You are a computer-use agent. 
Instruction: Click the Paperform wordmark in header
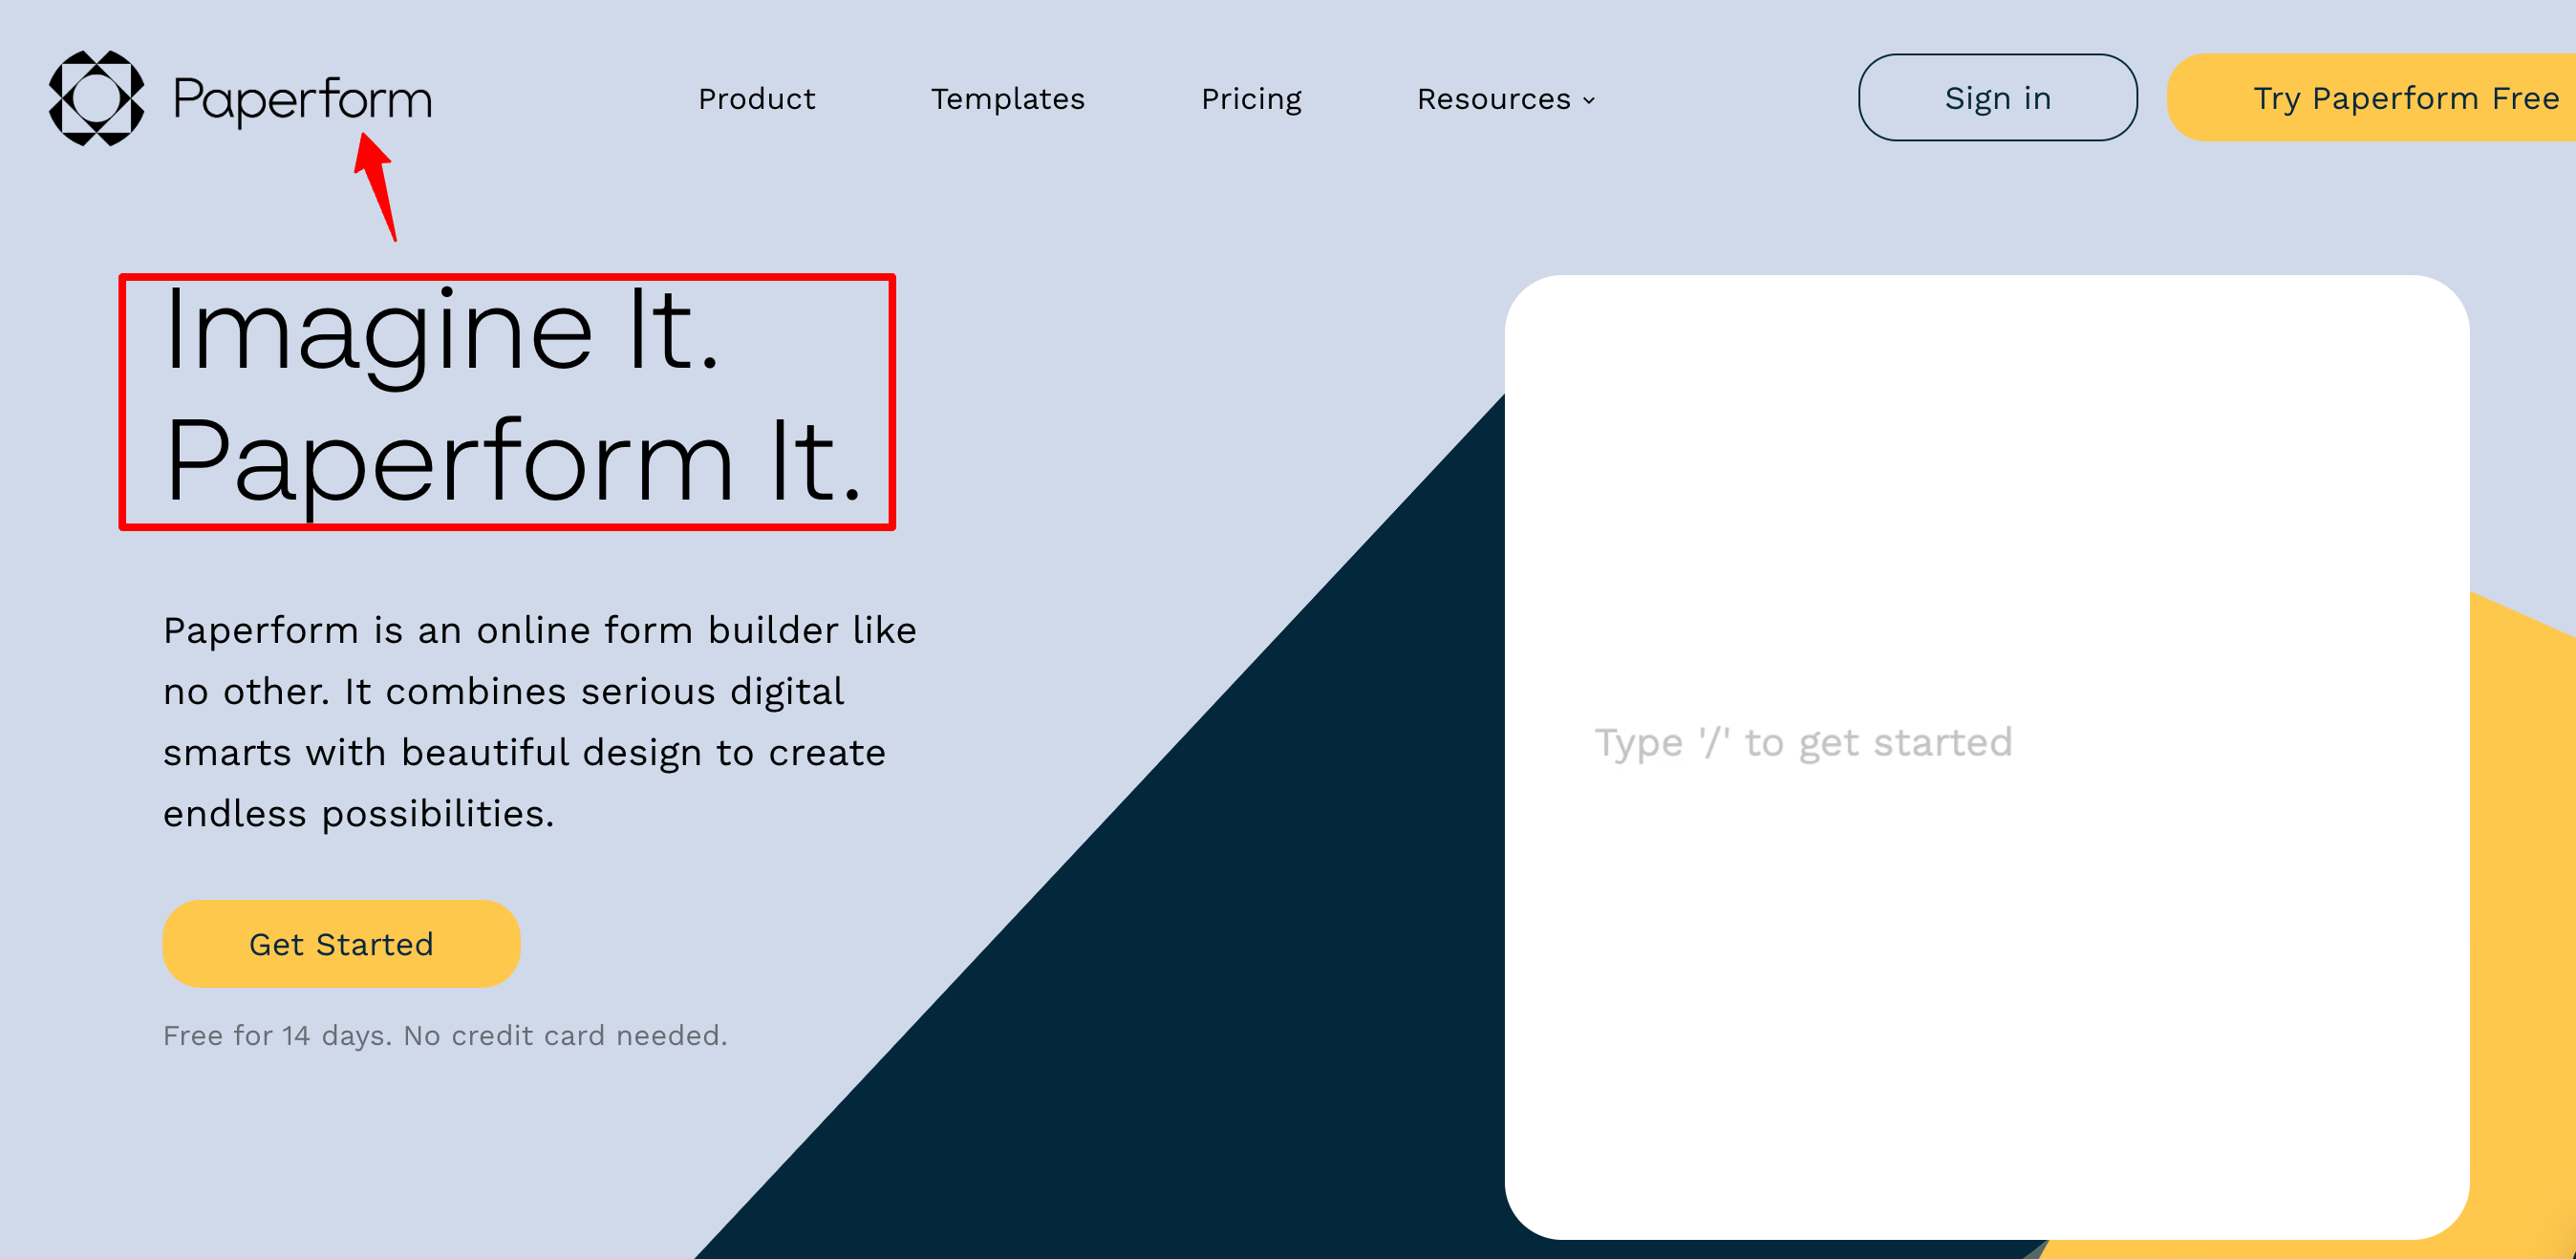pos(302,100)
